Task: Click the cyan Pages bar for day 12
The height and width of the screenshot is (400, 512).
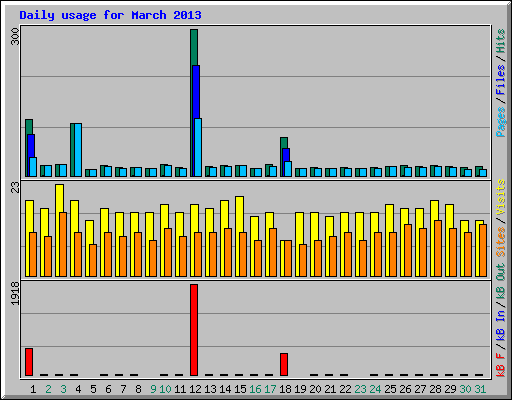Action: click(198, 147)
